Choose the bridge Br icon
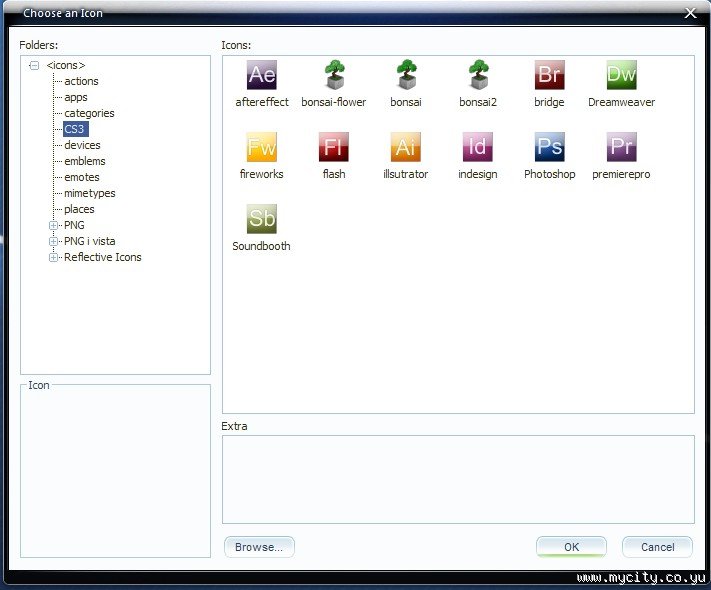This screenshot has width=711, height=590. (550, 75)
